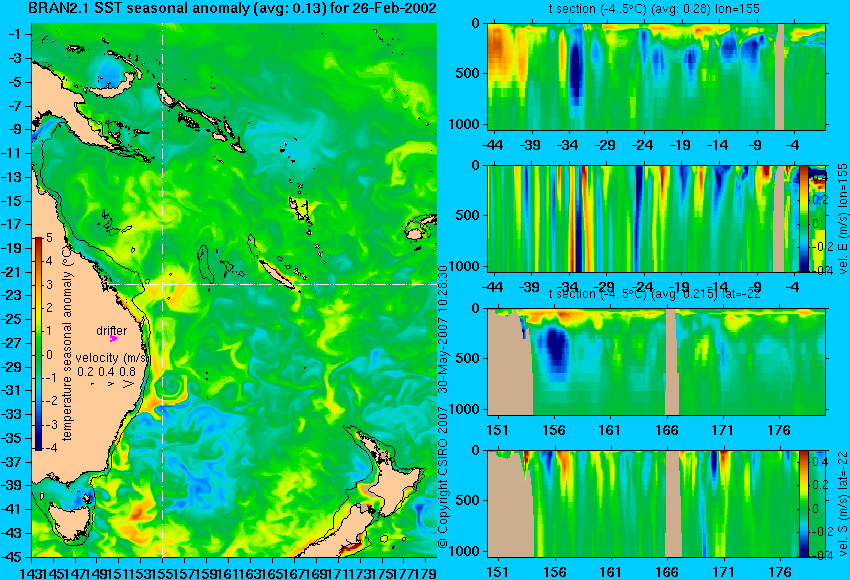Click tick "-44" under the lon=155 temperature section
This screenshot has width=850, height=580.
[492, 145]
